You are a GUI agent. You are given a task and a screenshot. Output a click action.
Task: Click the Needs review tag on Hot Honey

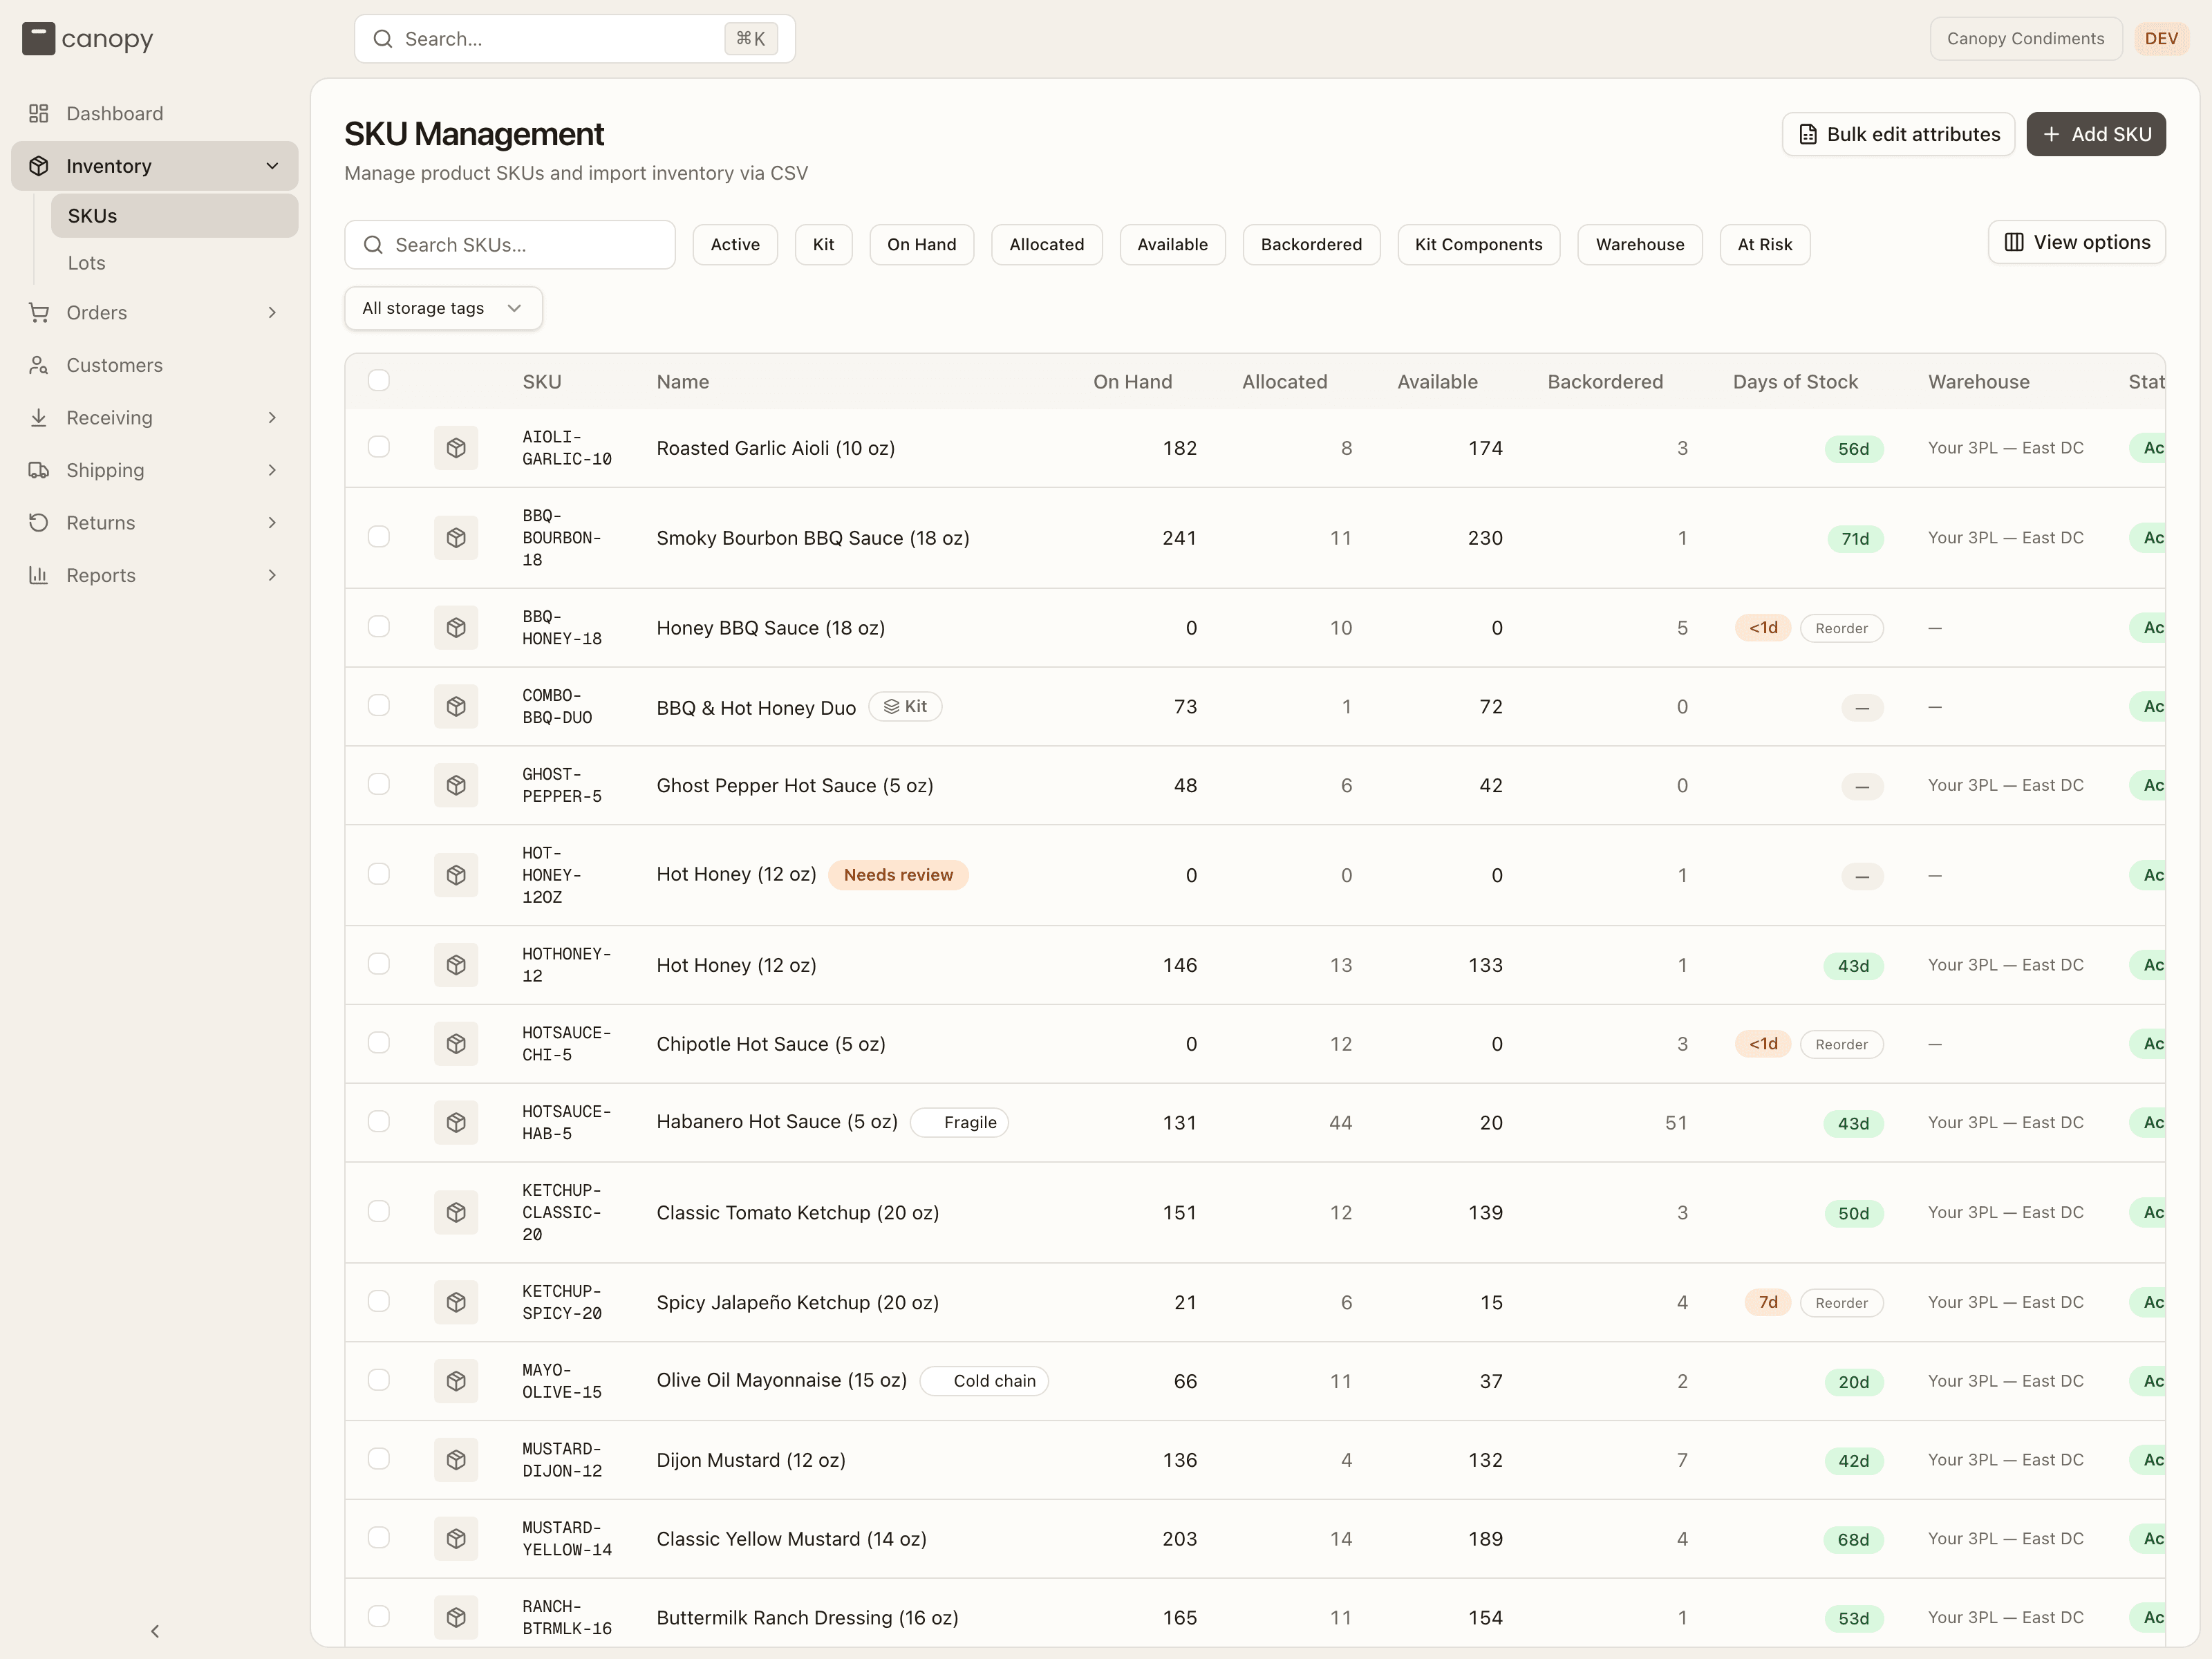tap(898, 875)
